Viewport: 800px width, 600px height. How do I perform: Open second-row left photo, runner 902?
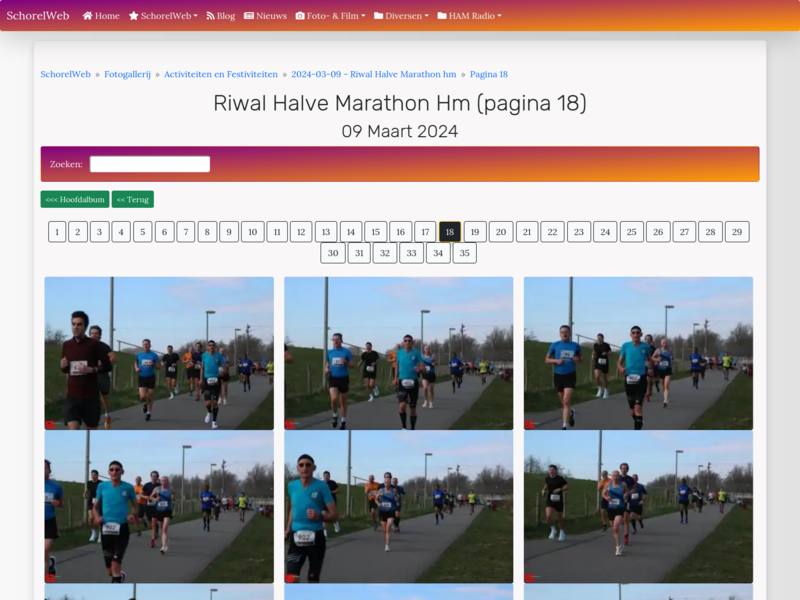click(159, 507)
